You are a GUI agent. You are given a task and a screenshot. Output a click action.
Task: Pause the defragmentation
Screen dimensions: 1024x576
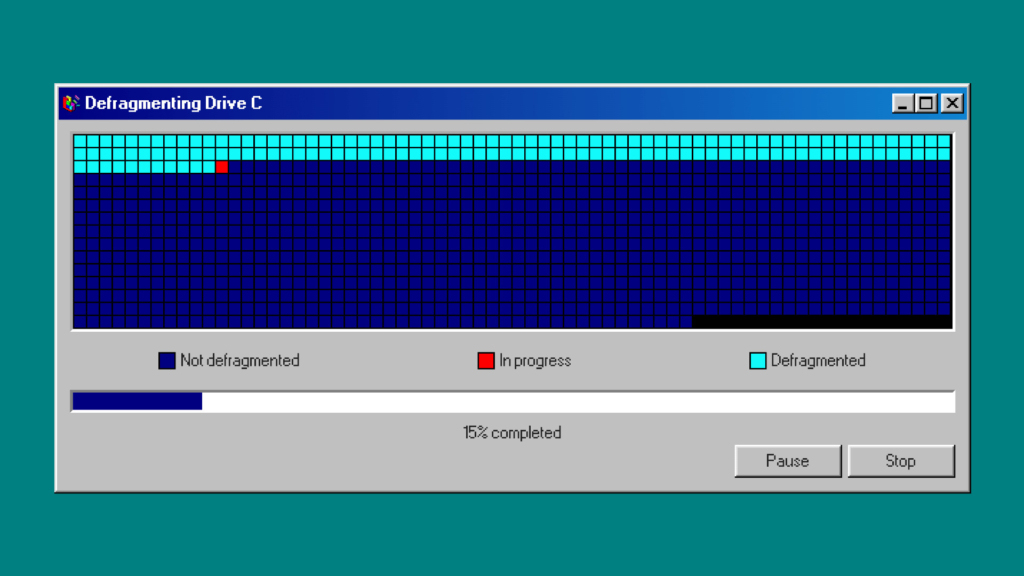coord(787,461)
